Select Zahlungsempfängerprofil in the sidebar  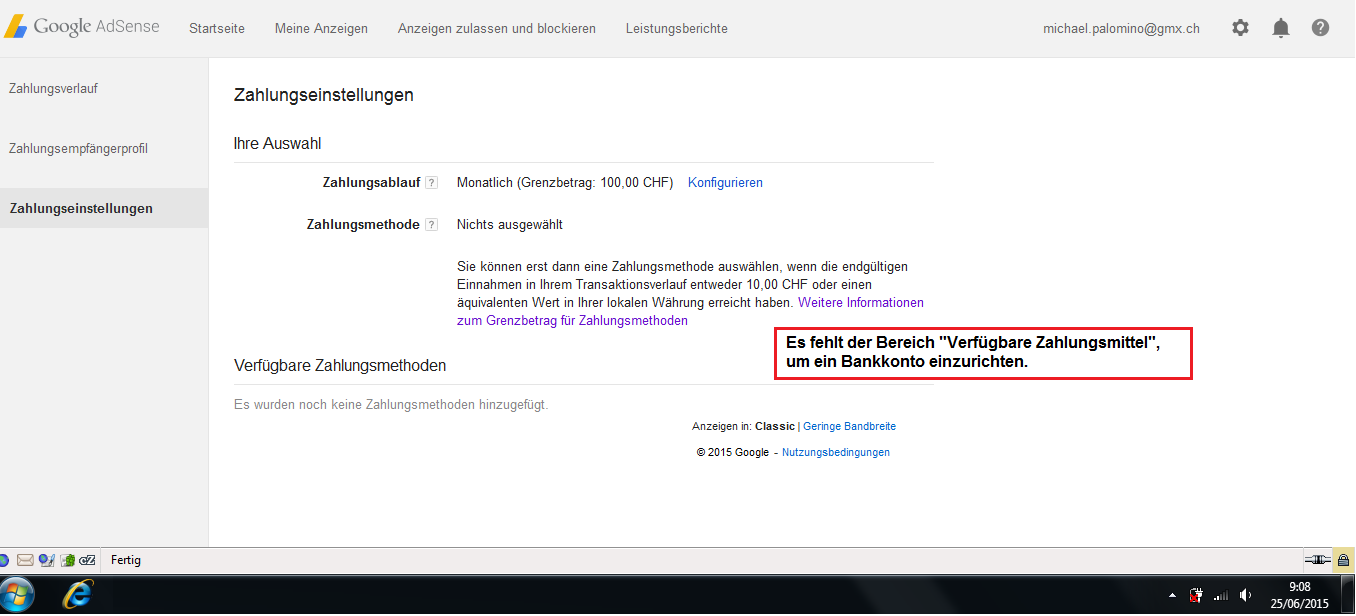pos(78,148)
